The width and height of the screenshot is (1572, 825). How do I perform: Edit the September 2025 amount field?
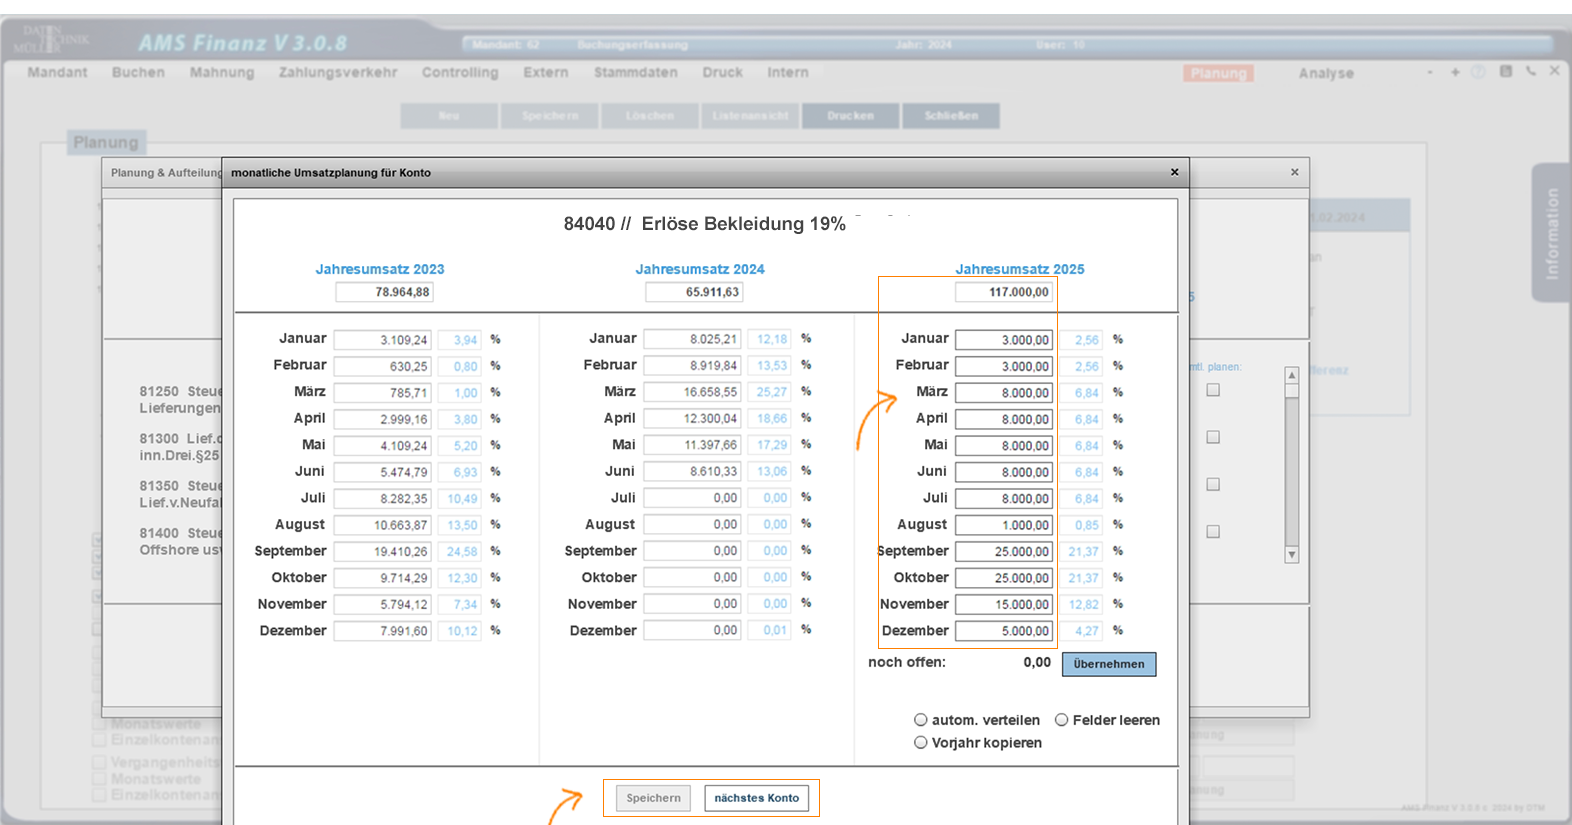pyautogui.click(x=1004, y=551)
